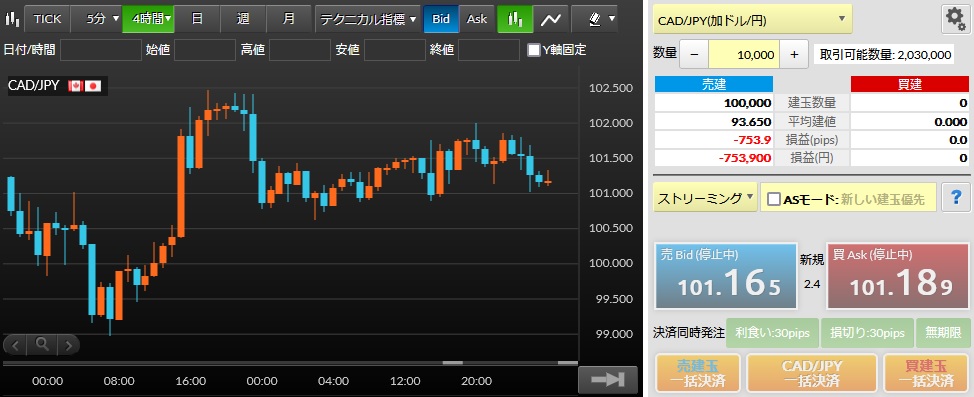
Task: Toggle the Y軸固定 checkbox
Action: tap(533, 50)
